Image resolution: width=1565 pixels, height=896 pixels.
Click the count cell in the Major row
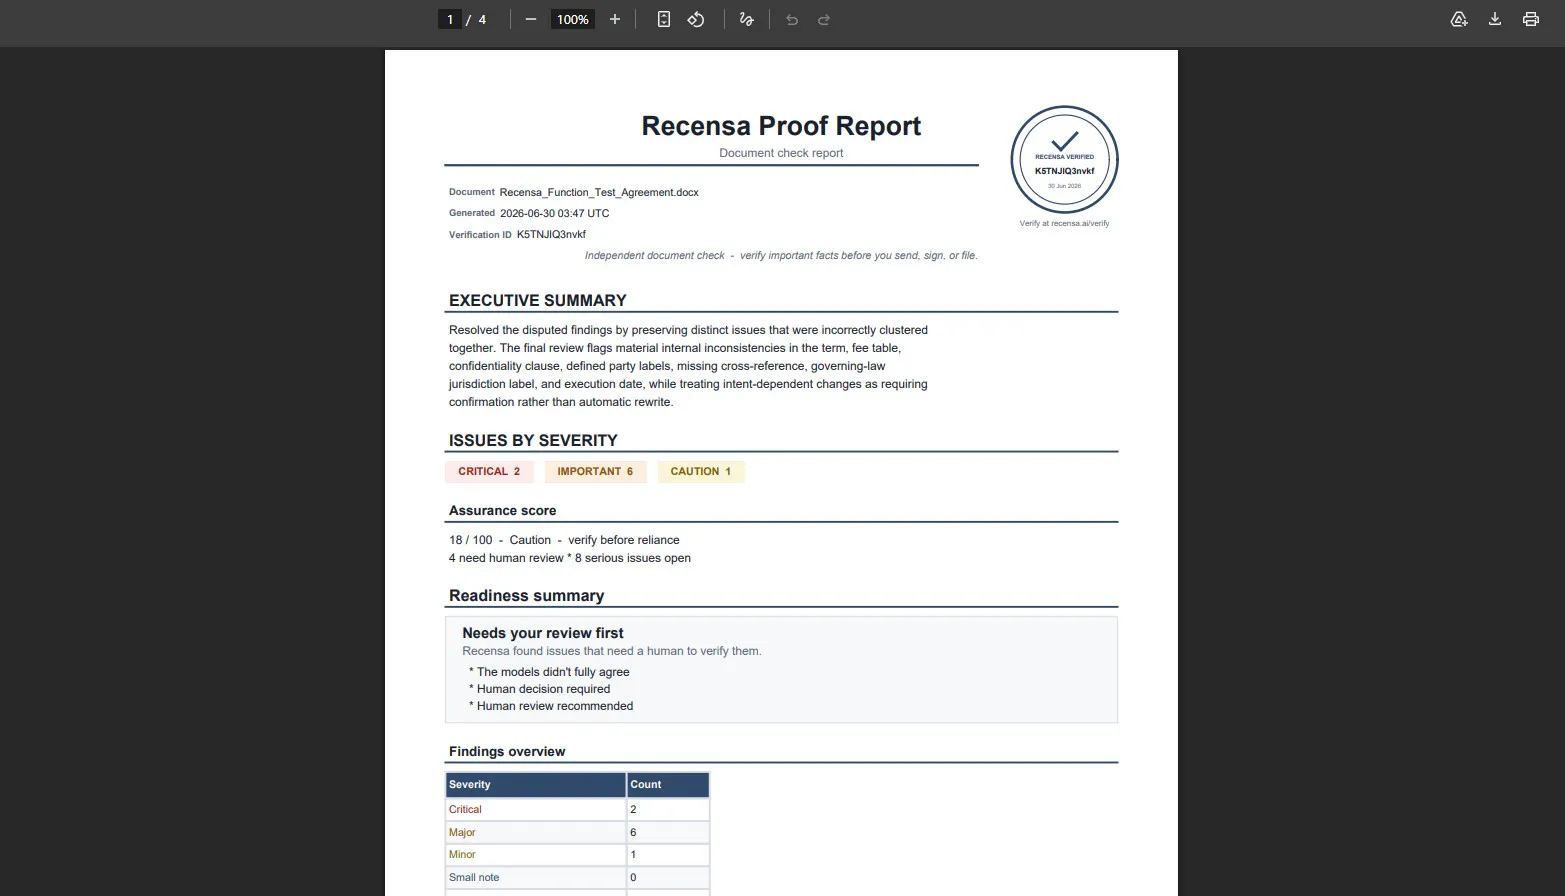[x=668, y=832]
